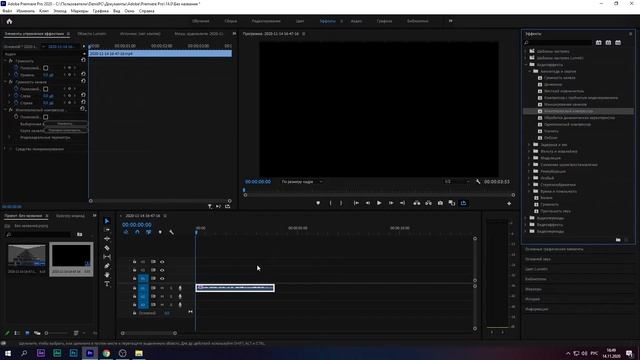This screenshot has height=360, width=640.
Task: Open Program monitor settings wrench
Action: 478,182
